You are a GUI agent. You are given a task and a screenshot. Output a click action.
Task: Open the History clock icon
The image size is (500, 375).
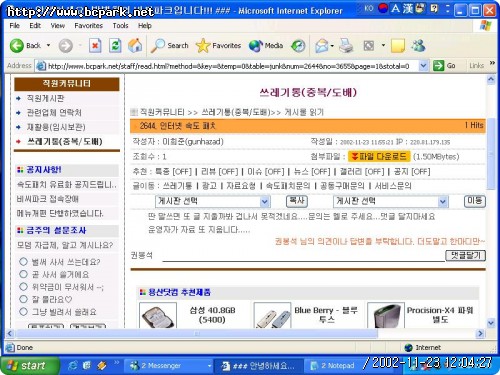point(298,46)
